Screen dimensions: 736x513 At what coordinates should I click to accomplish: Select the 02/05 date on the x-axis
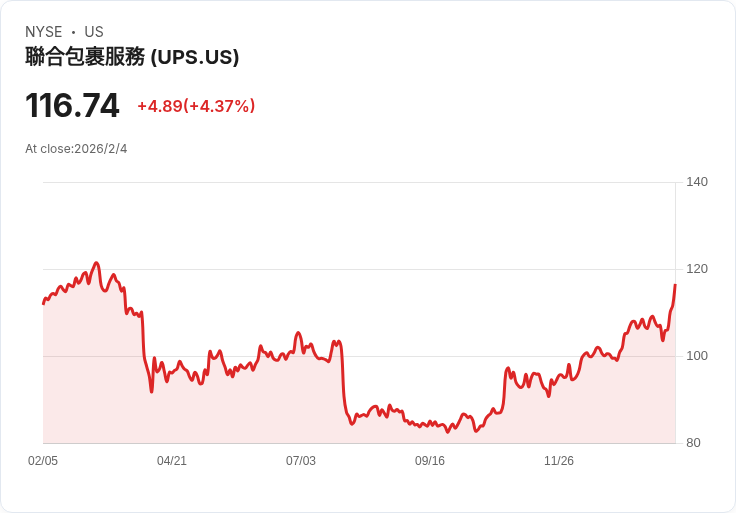[x=43, y=461]
